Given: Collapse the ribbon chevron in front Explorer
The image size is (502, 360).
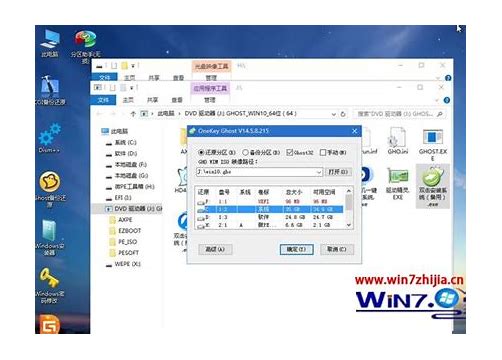Looking at the screenshot, I should click(437, 100).
